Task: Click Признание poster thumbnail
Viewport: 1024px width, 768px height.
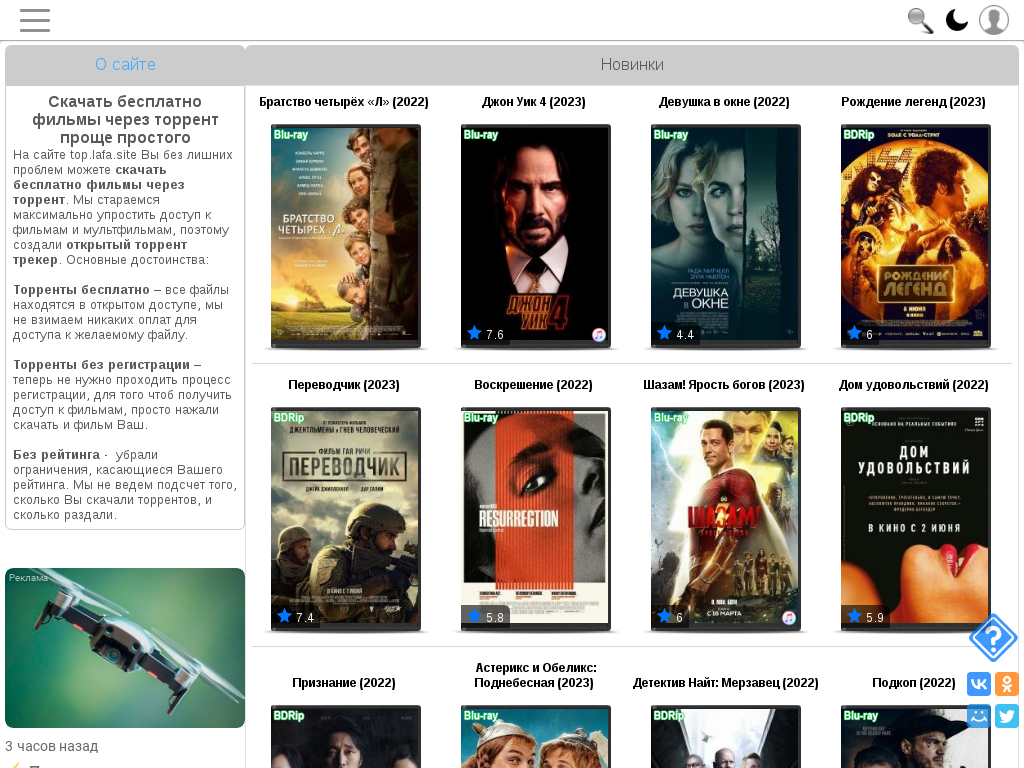Action: [345, 736]
